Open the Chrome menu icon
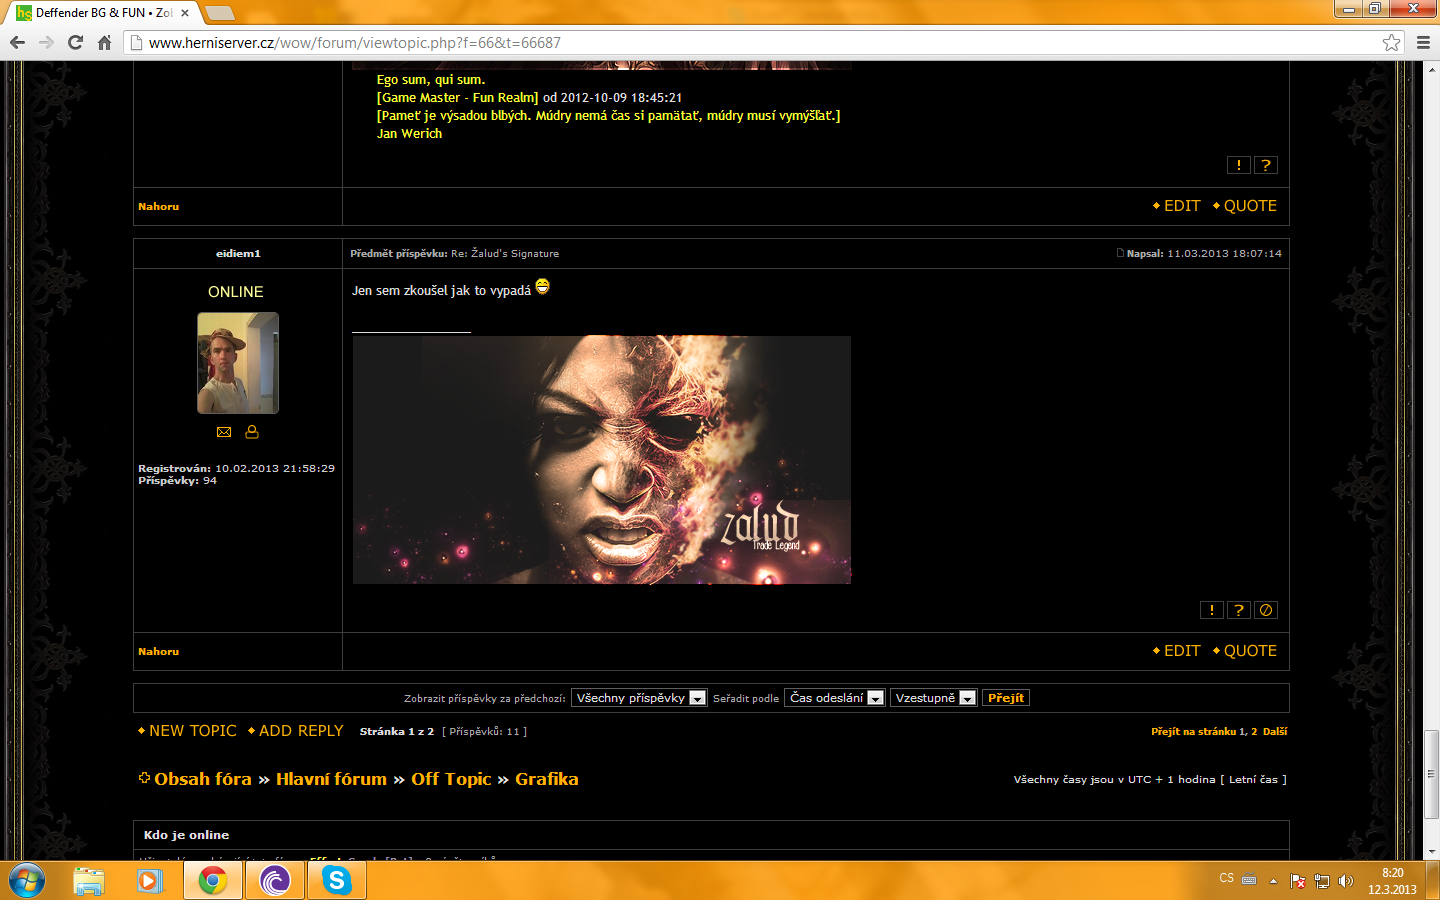 point(1423,42)
